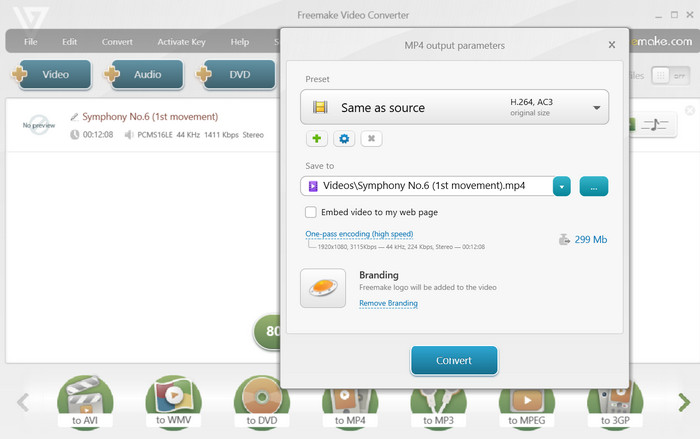700x439 pixels.
Task: Select the to AVI output format
Action: (85, 402)
